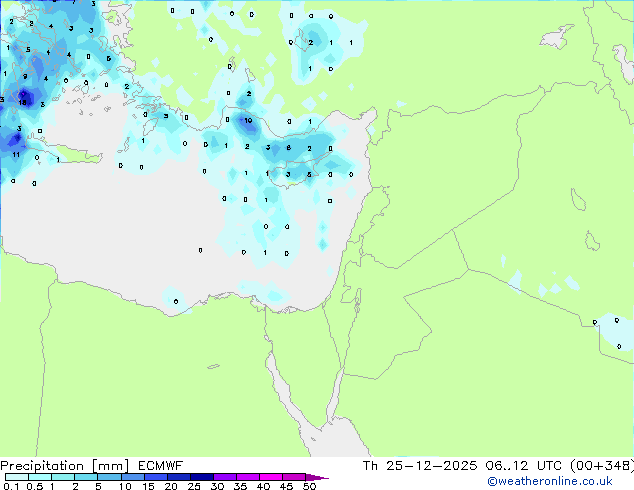This screenshot has height=490, width=634.
Task: Click the 30–35 mm purple legend swatch
Action: pyautogui.click(x=225, y=477)
